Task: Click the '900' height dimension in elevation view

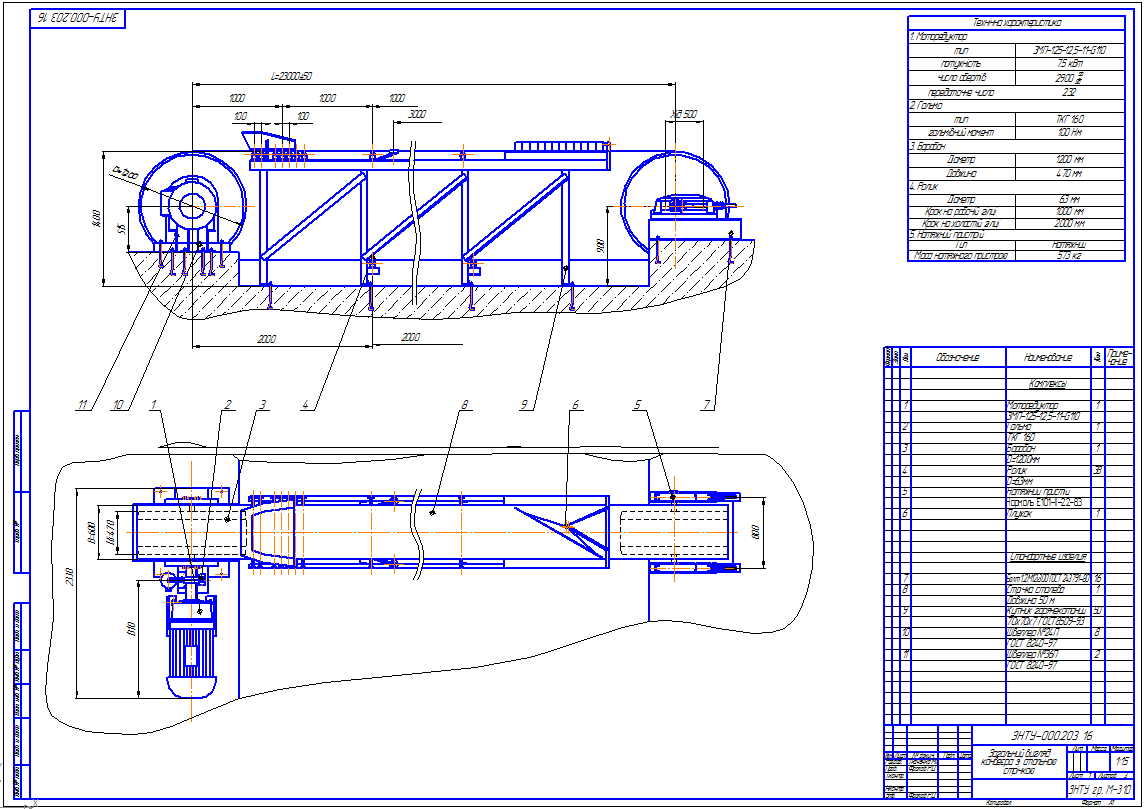Action: tap(601, 245)
